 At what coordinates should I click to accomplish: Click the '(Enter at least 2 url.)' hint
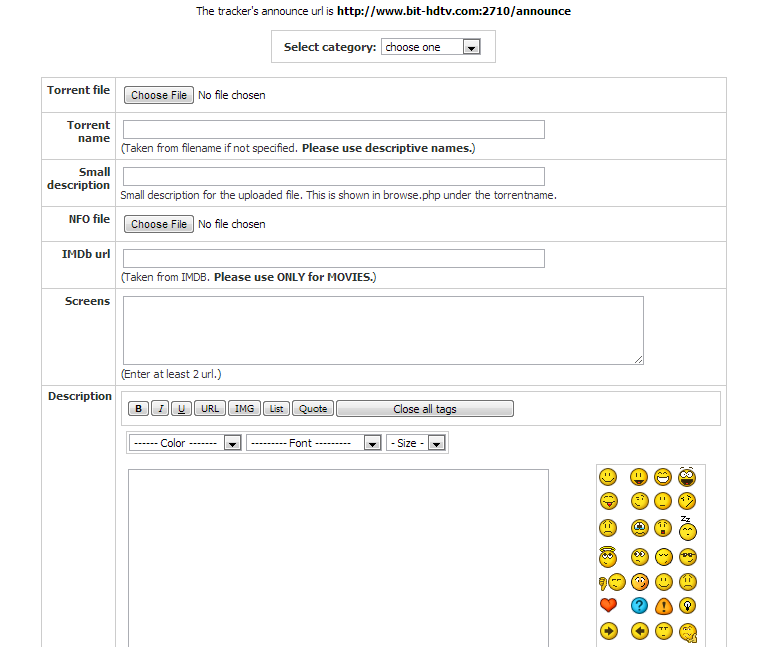[171, 374]
